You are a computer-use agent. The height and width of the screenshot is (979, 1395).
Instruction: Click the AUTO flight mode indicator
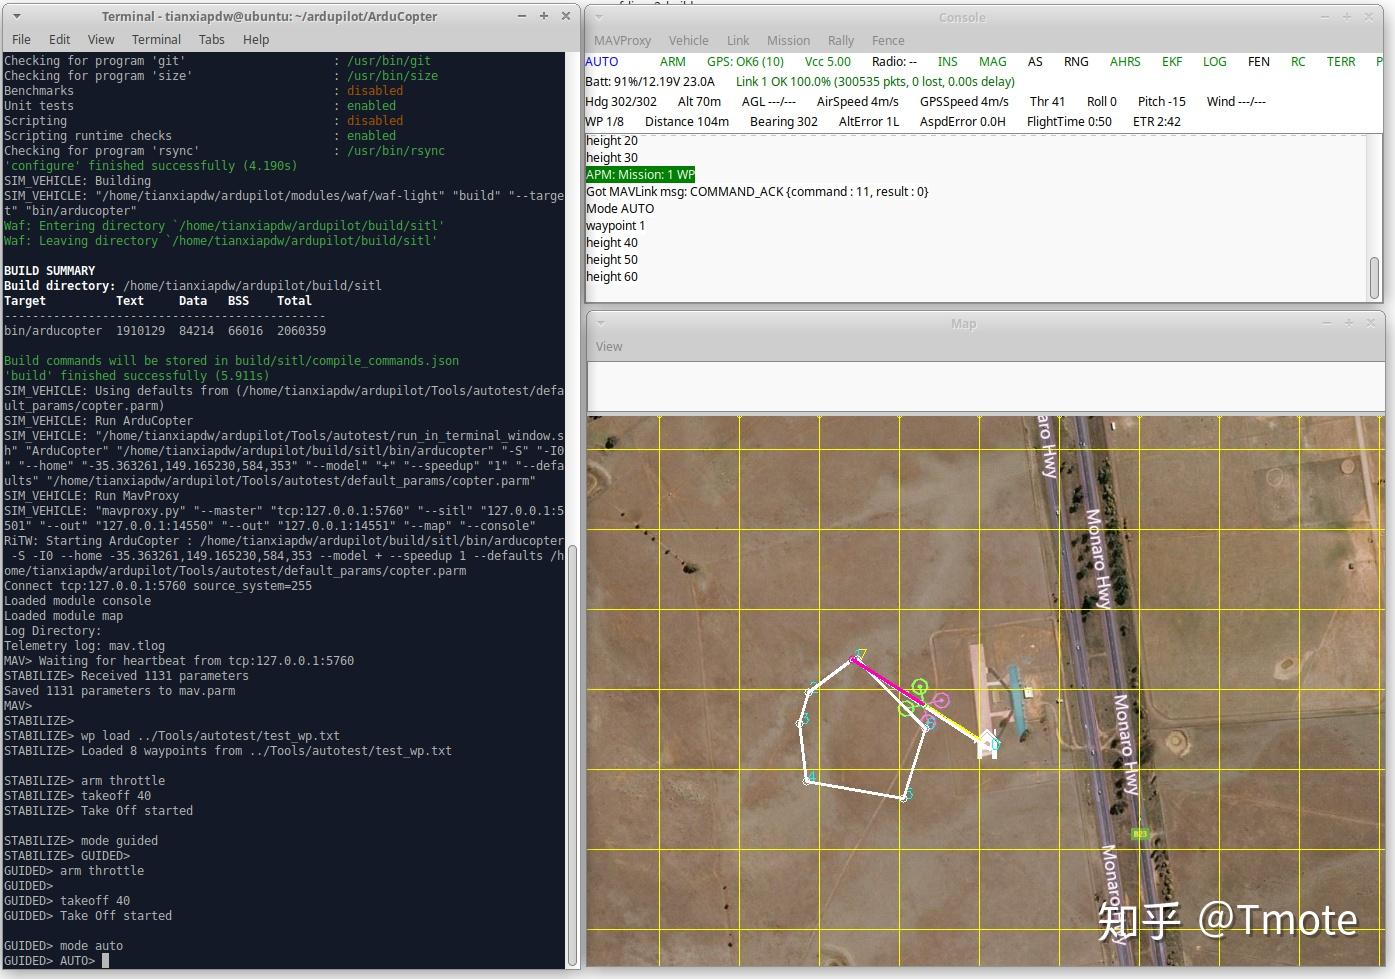[602, 61]
